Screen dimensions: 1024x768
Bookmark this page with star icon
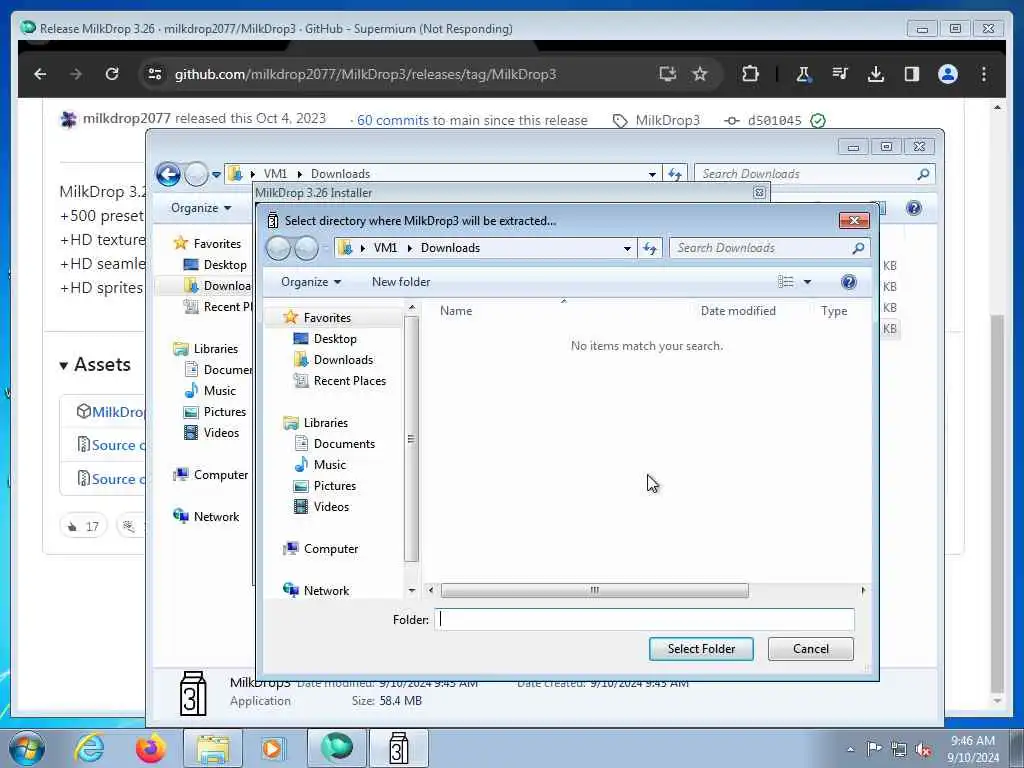tap(700, 74)
